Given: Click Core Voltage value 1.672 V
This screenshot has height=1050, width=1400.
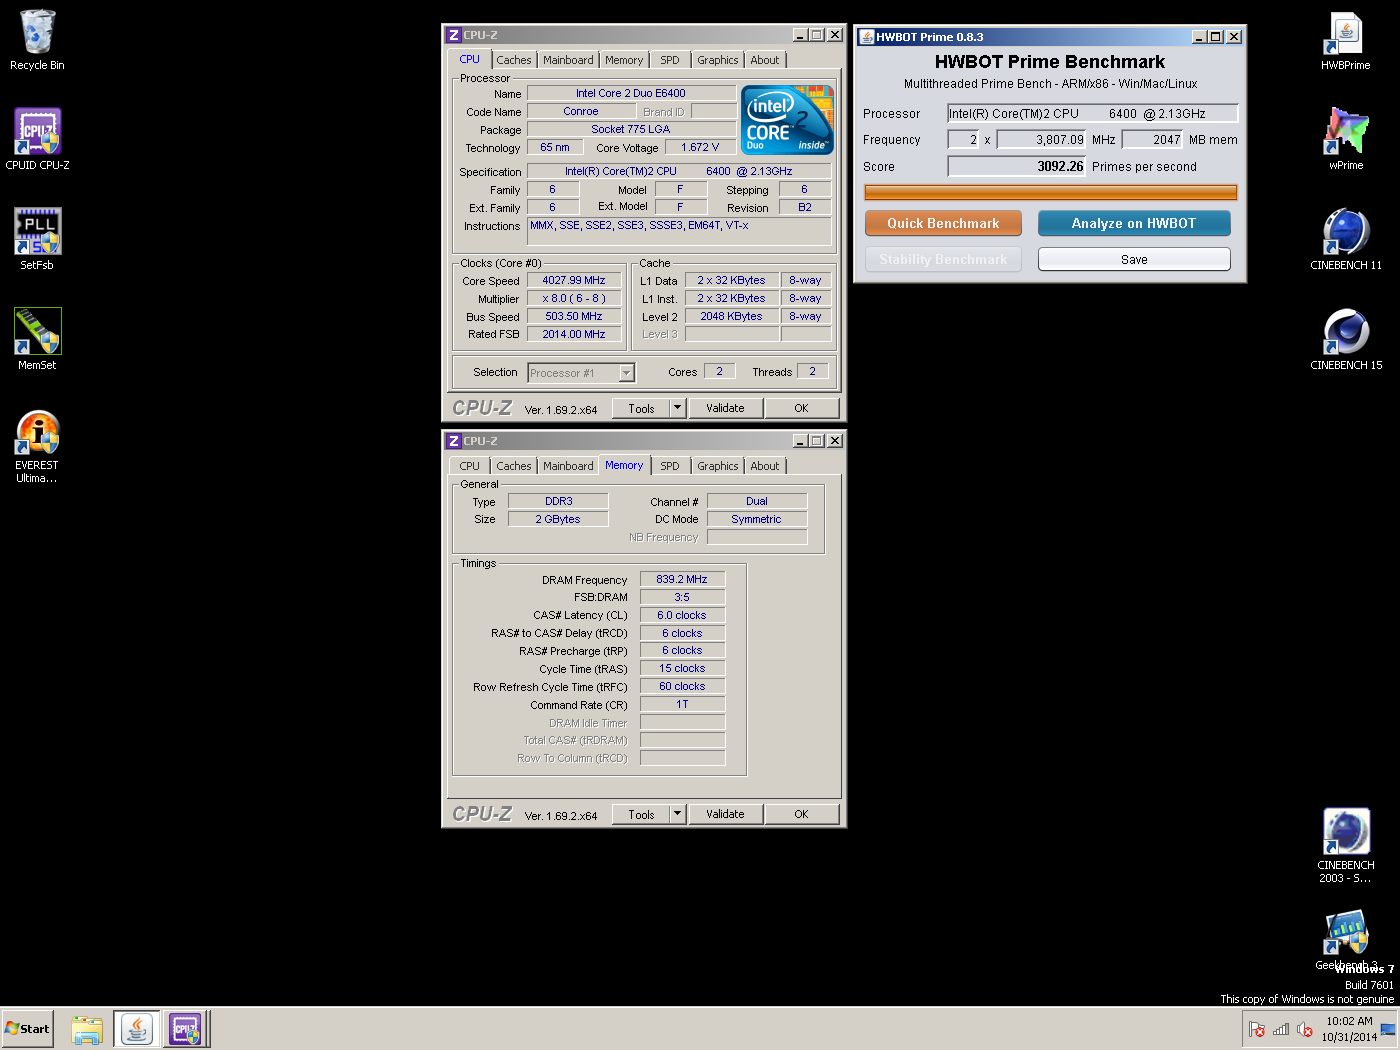Looking at the screenshot, I should click(x=700, y=147).
